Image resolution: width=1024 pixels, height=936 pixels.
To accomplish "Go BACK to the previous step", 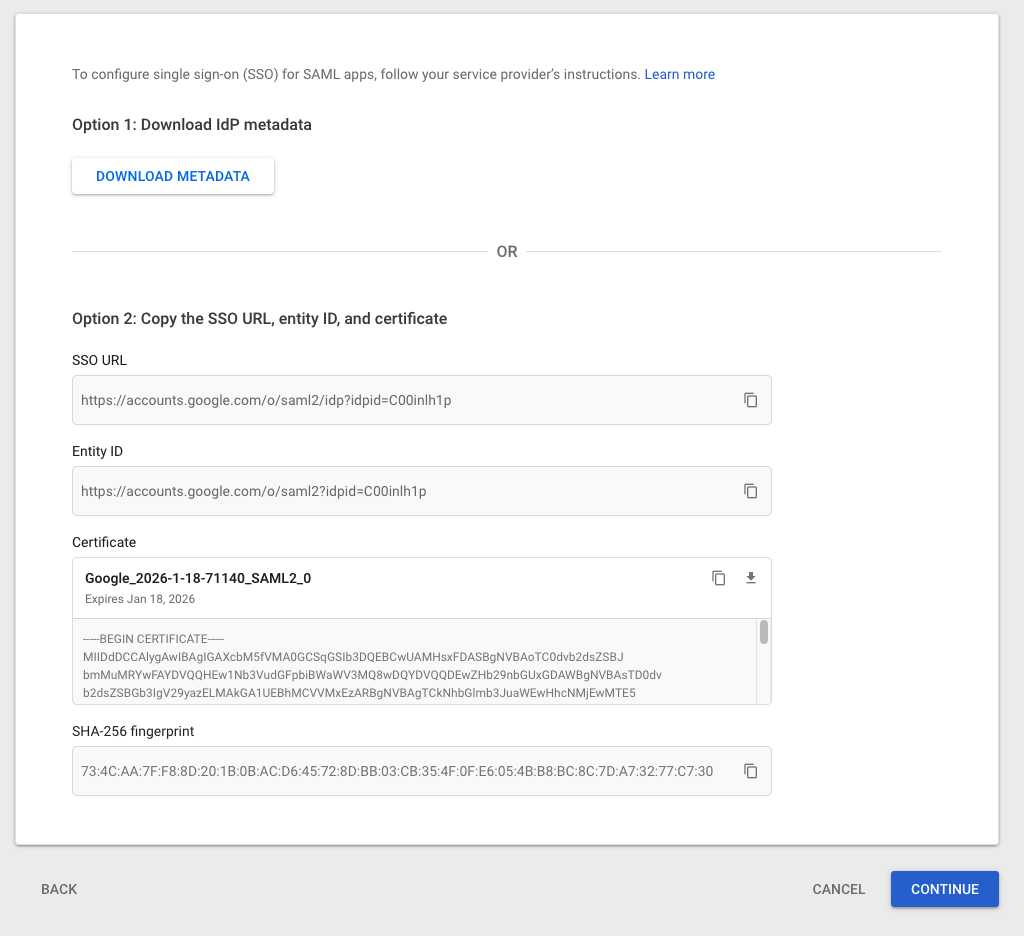I will coord(59,889).
